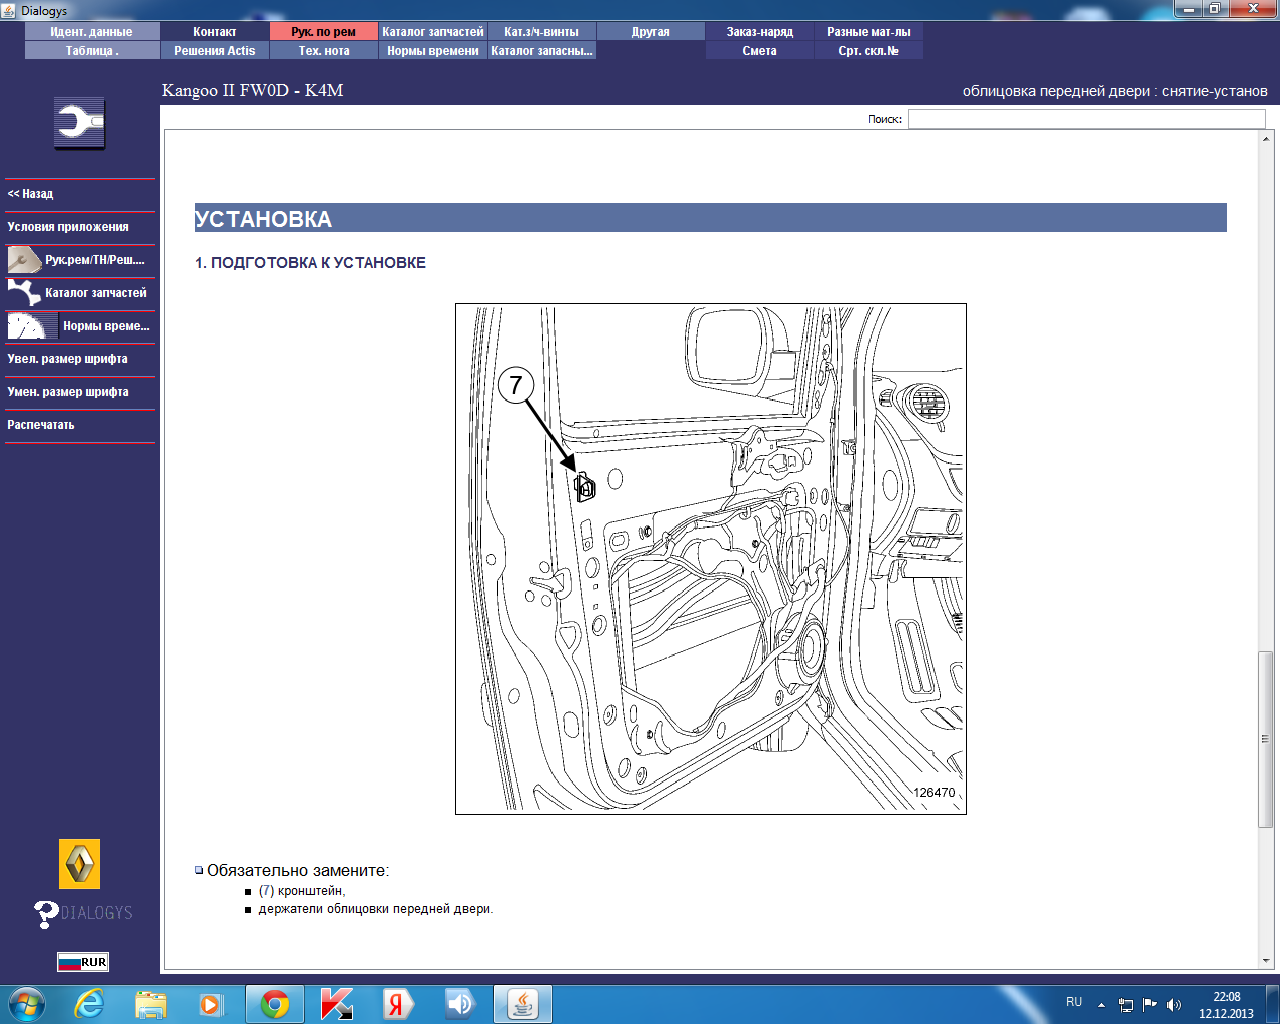Open Решения Actis tab
The width and height of the screenshot is (1280, 1024).
215,51
